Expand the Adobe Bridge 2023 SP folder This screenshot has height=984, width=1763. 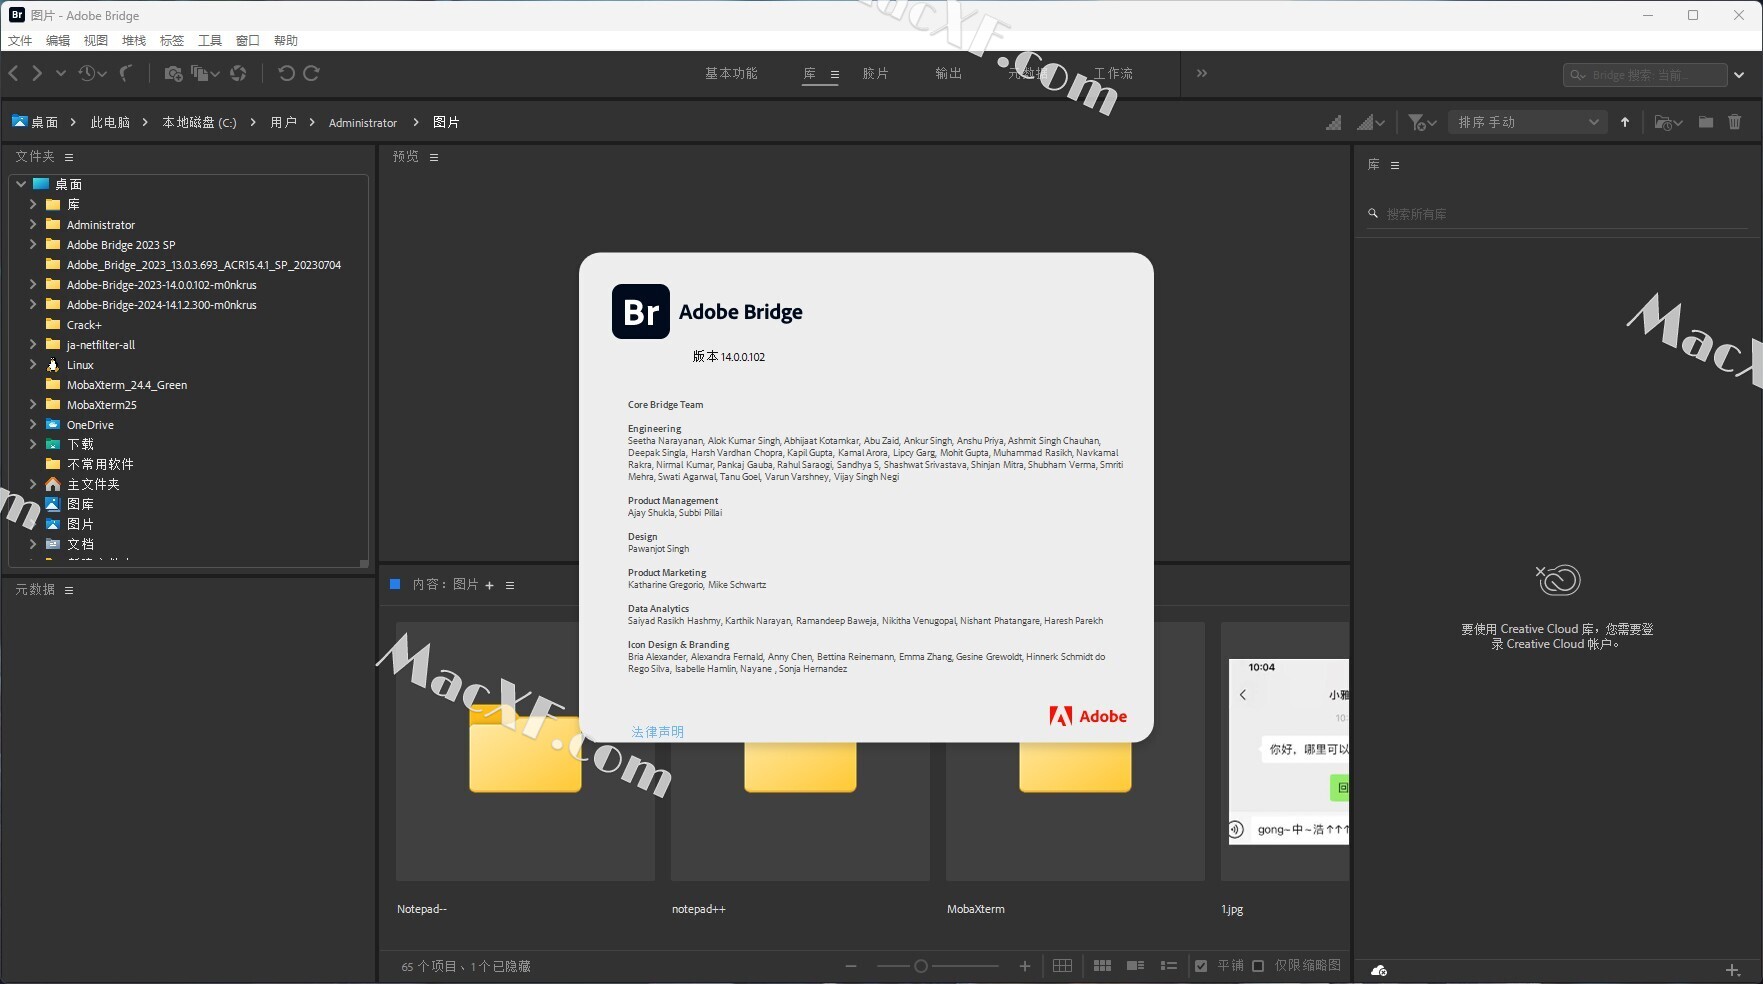(x=33, y=244)
